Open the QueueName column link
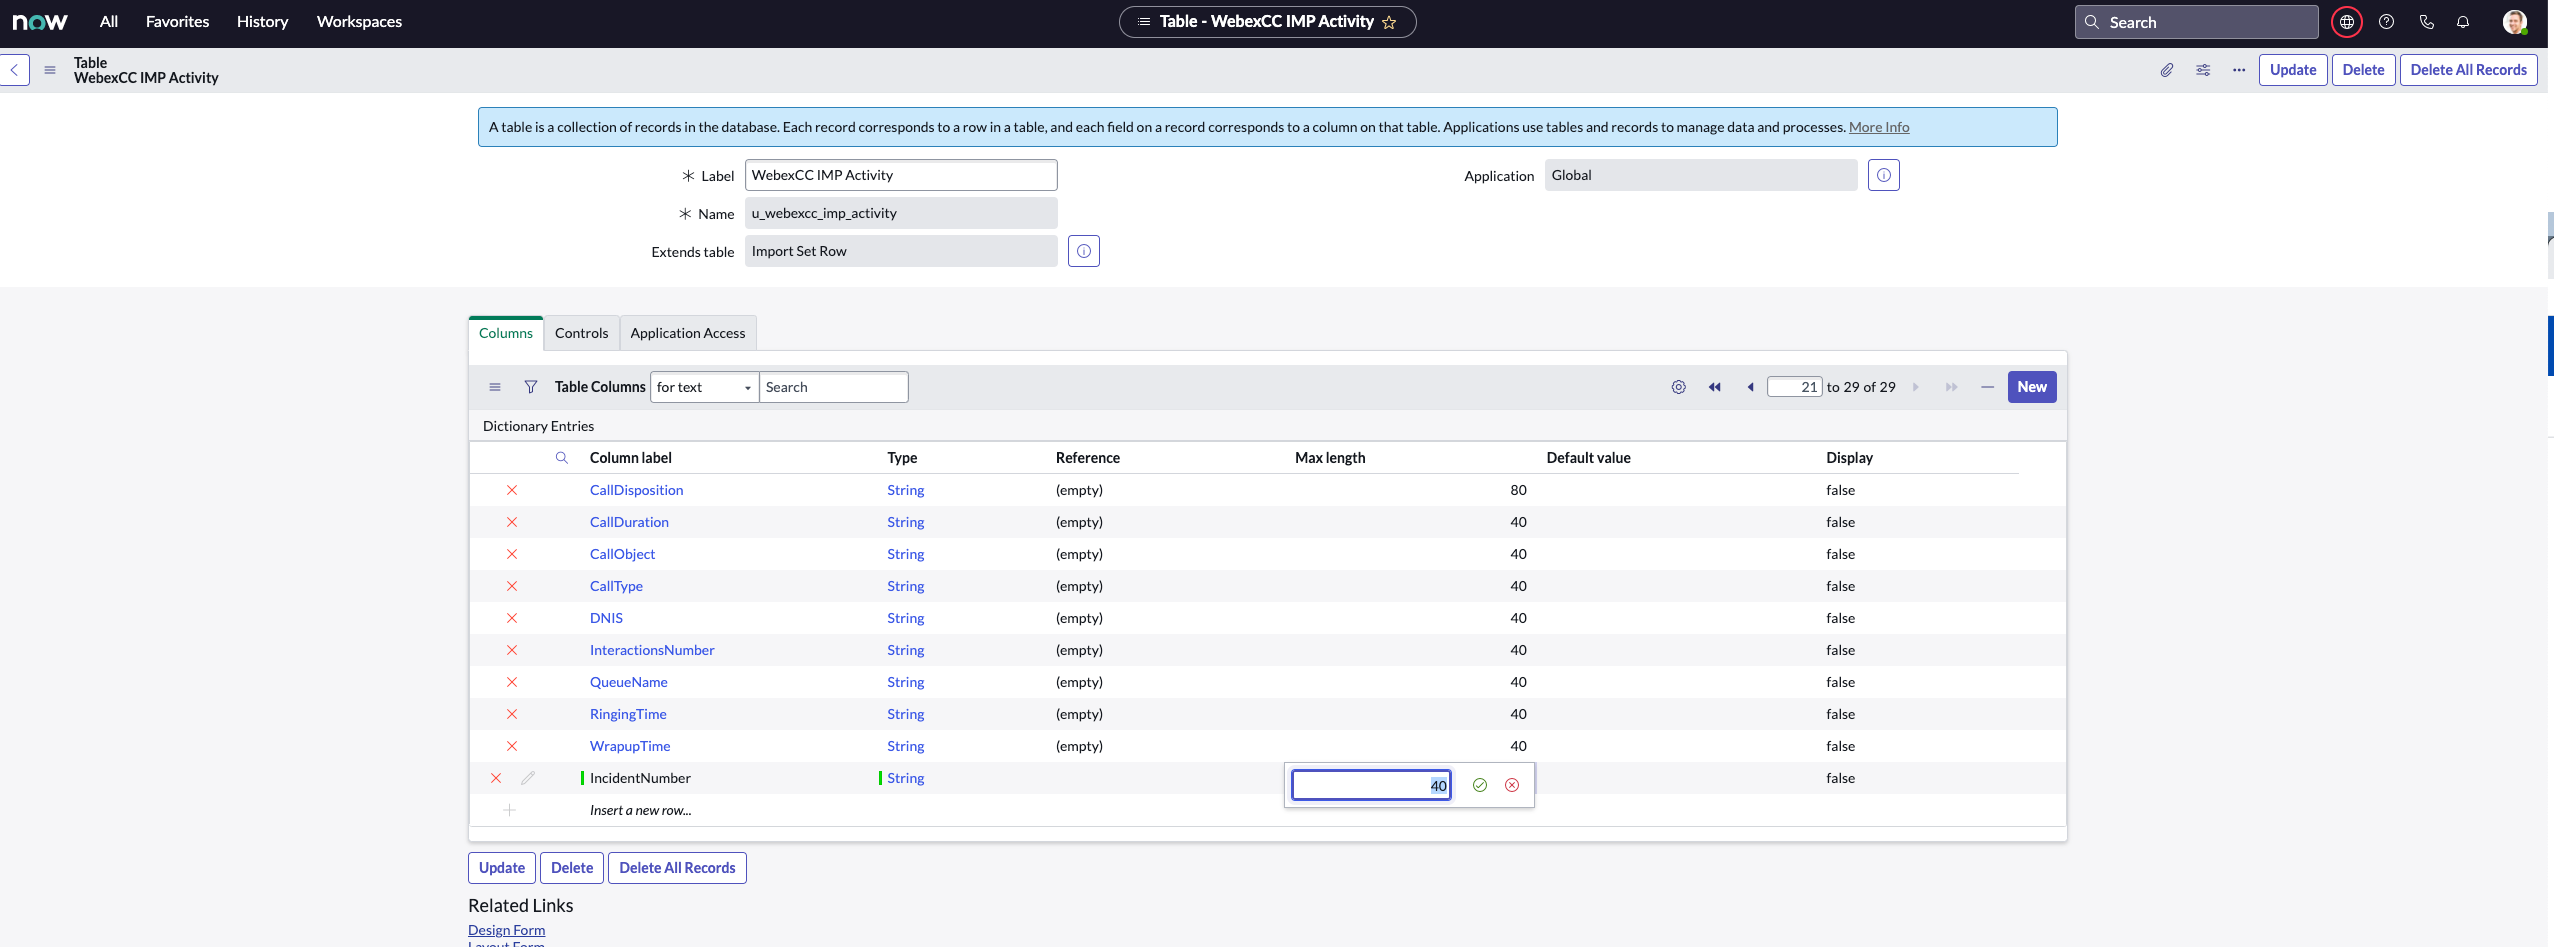2554x947 pixels. click(628, 682)
